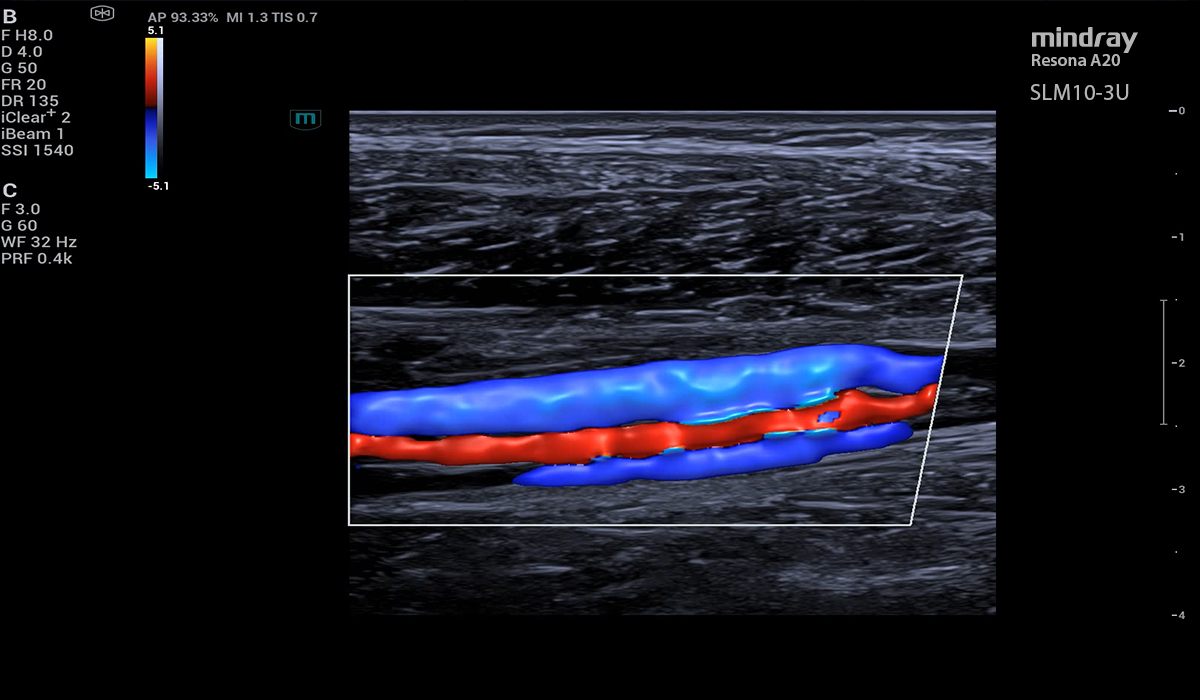Open the PRF 0.4k parameter
This screenshot has height=700, width=1200.
[x=37, y=259]
